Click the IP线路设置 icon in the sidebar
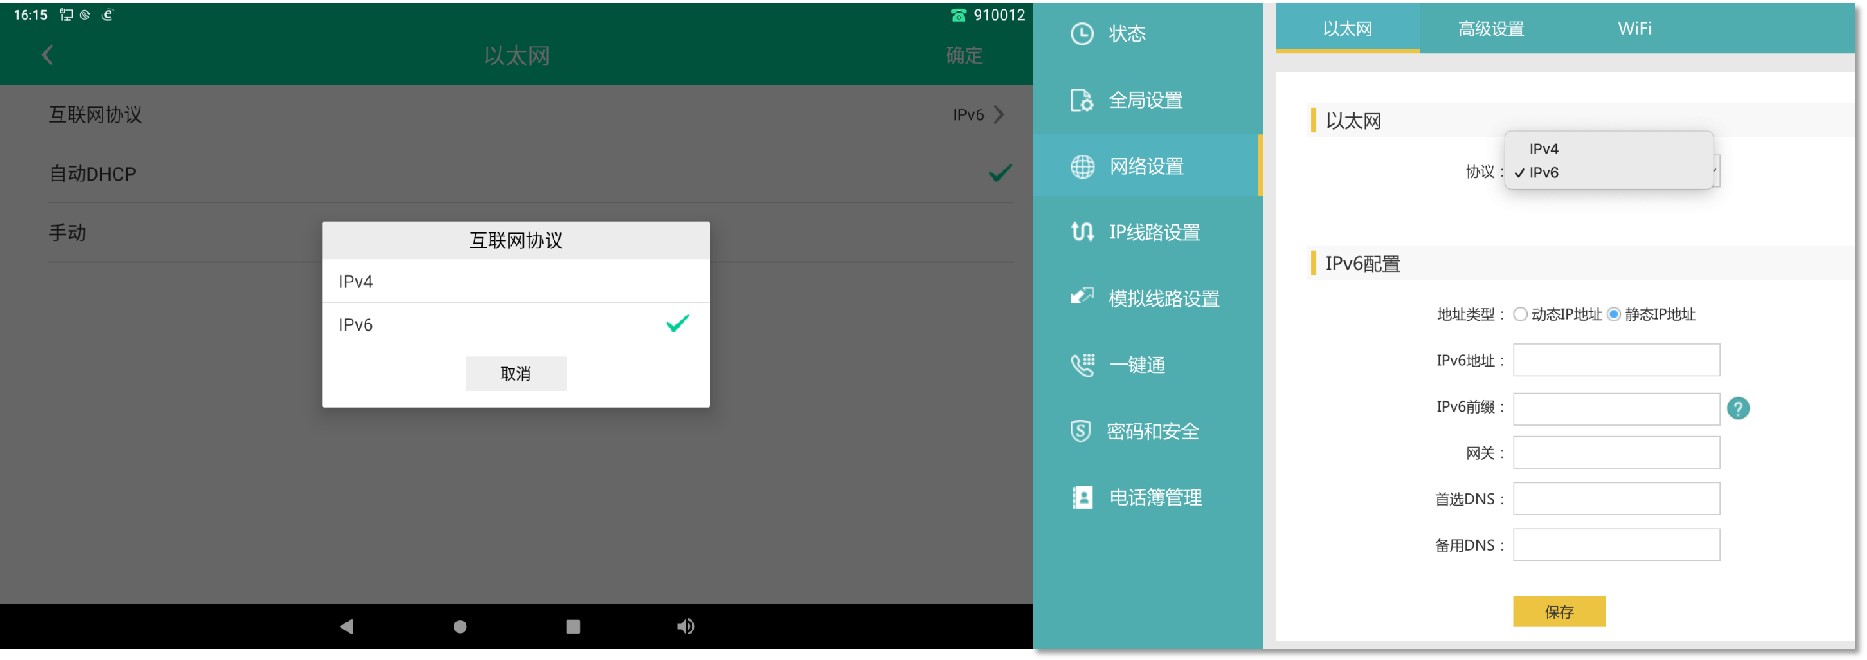This screenshot has height=660, width=1867. coord(1081,232)
